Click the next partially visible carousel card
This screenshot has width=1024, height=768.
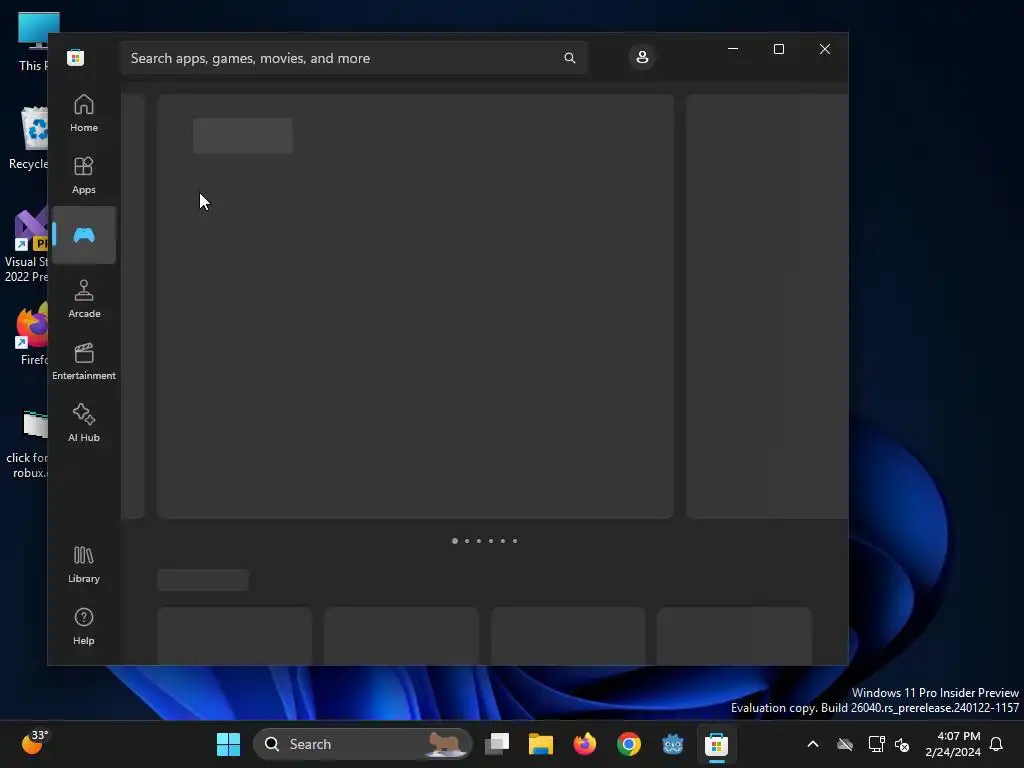click(x=767, y=306)
